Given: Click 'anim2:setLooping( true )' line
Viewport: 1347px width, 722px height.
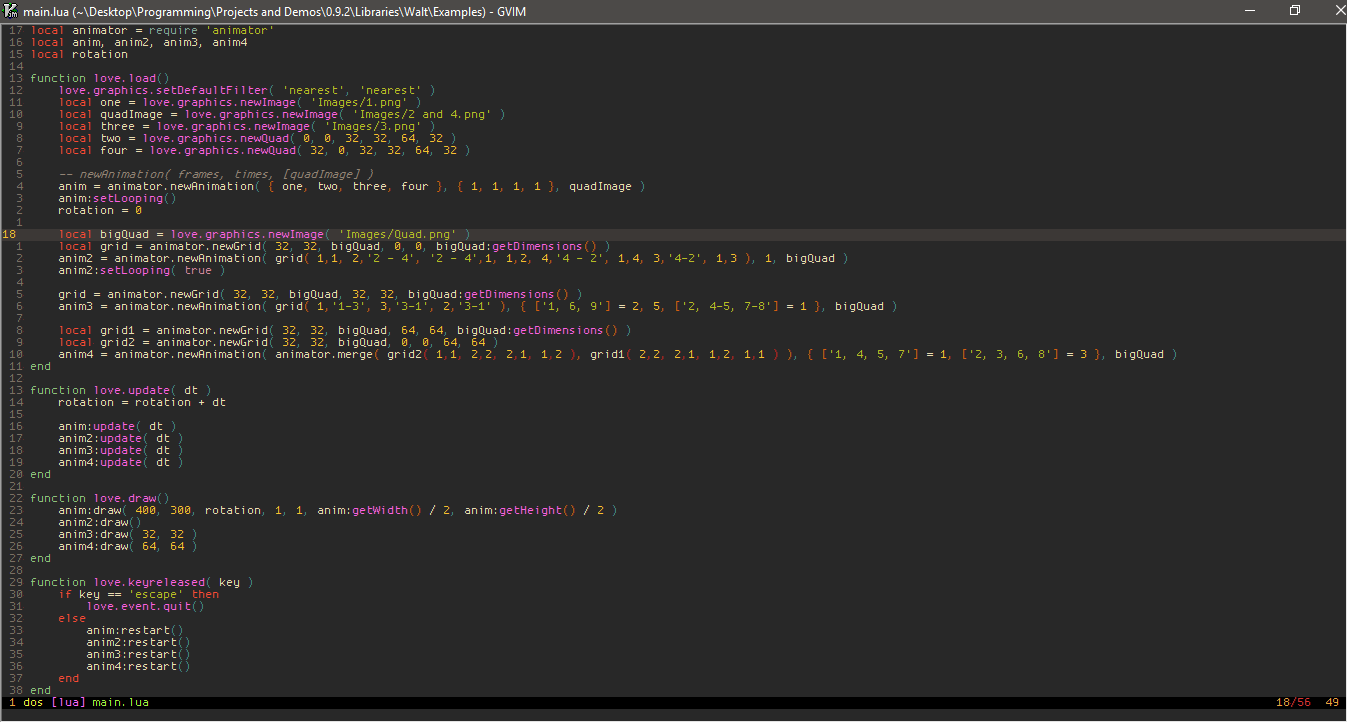Looking at the screenshot, I should [x=142, y=270].
